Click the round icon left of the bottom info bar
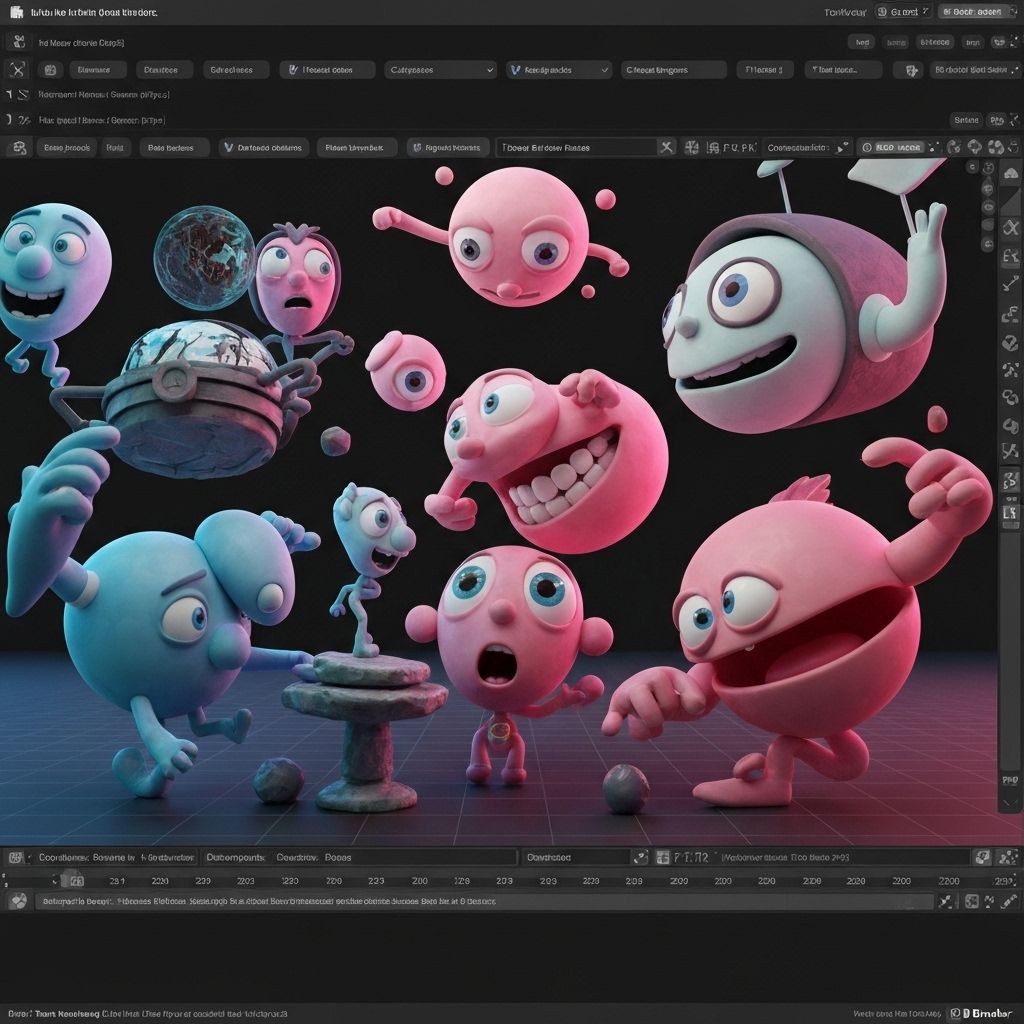Viewport: 1024px width, 1024px height. [17, 901]
